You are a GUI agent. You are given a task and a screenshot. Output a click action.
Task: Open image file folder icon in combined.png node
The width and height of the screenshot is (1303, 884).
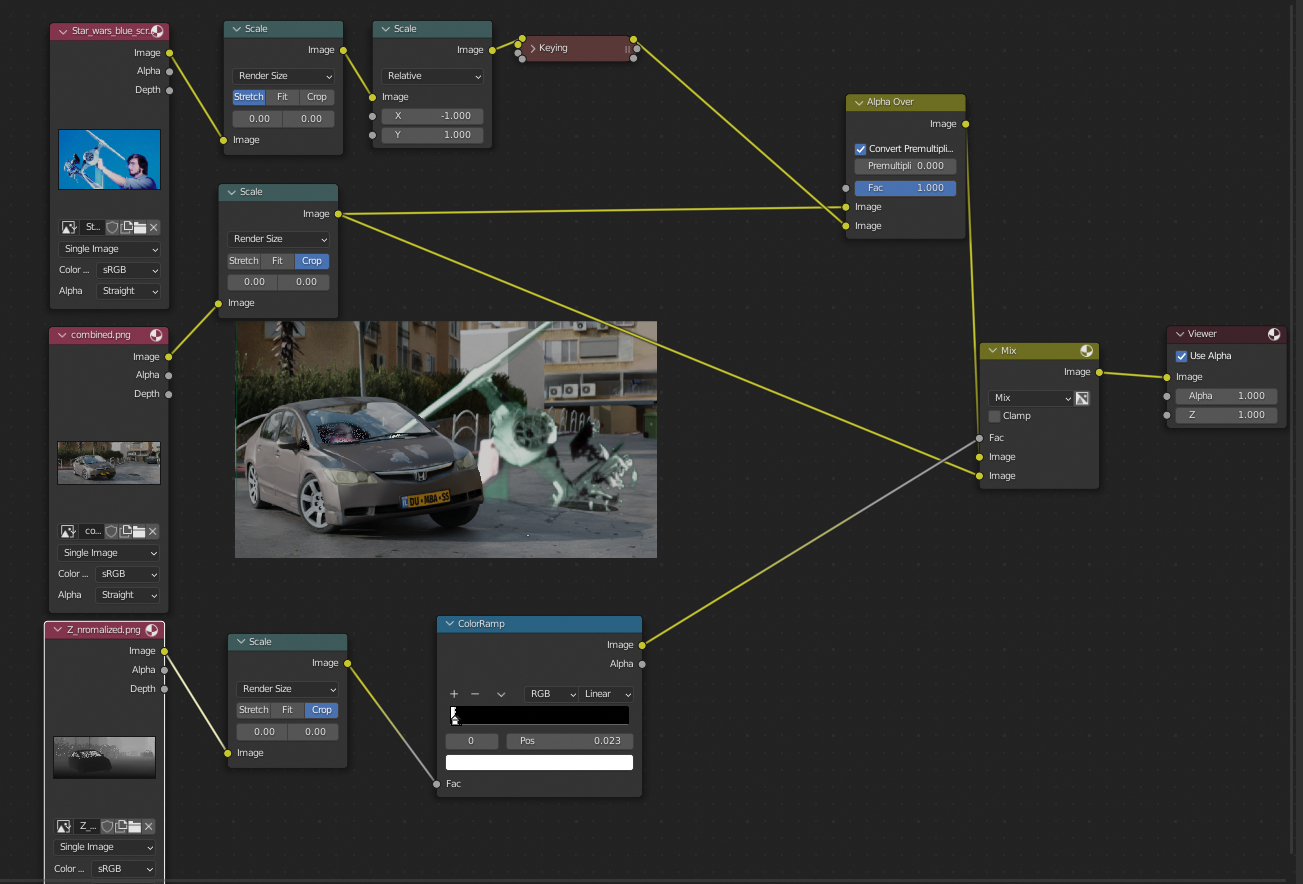tap(140, 532)
